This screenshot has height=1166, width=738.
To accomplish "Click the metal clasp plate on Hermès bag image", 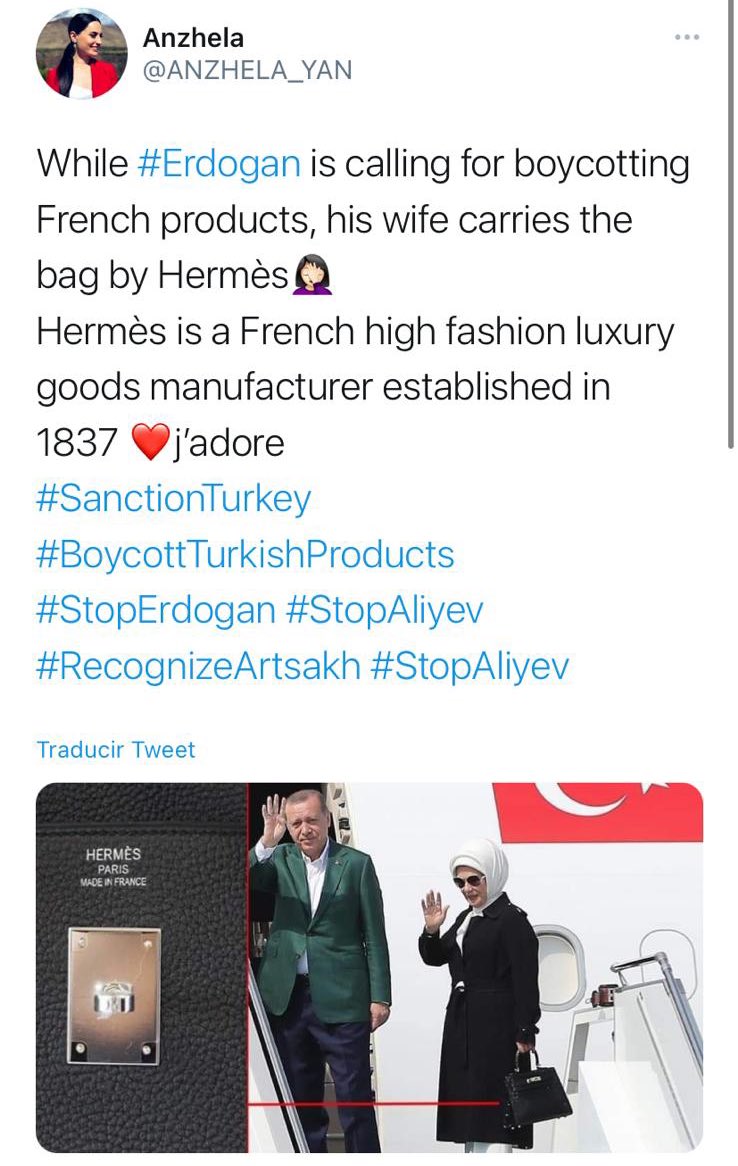I will pyautogui.click(x=115, y=995).
